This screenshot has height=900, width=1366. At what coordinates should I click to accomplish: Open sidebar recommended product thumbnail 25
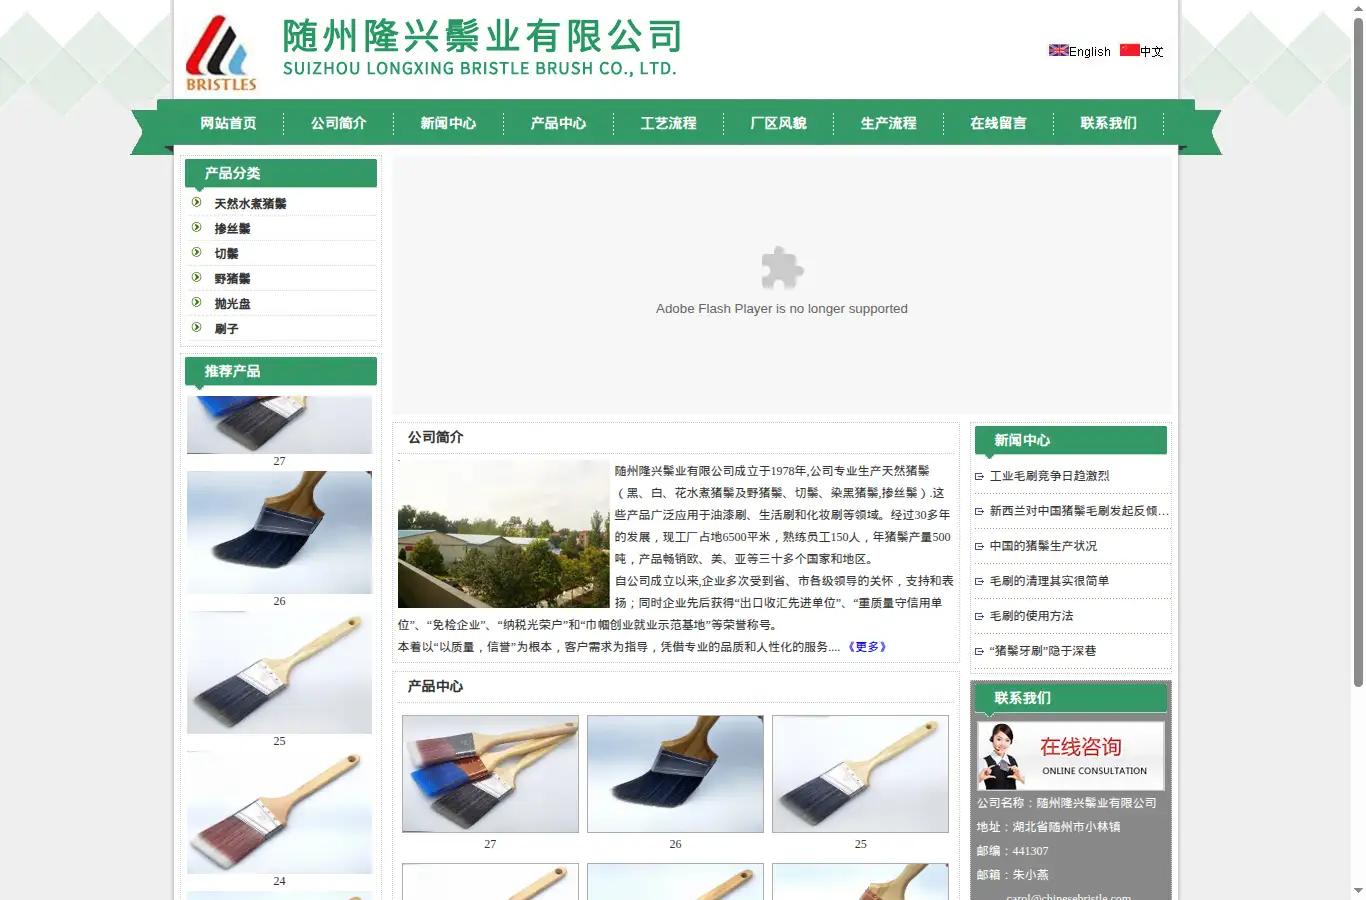279,673
